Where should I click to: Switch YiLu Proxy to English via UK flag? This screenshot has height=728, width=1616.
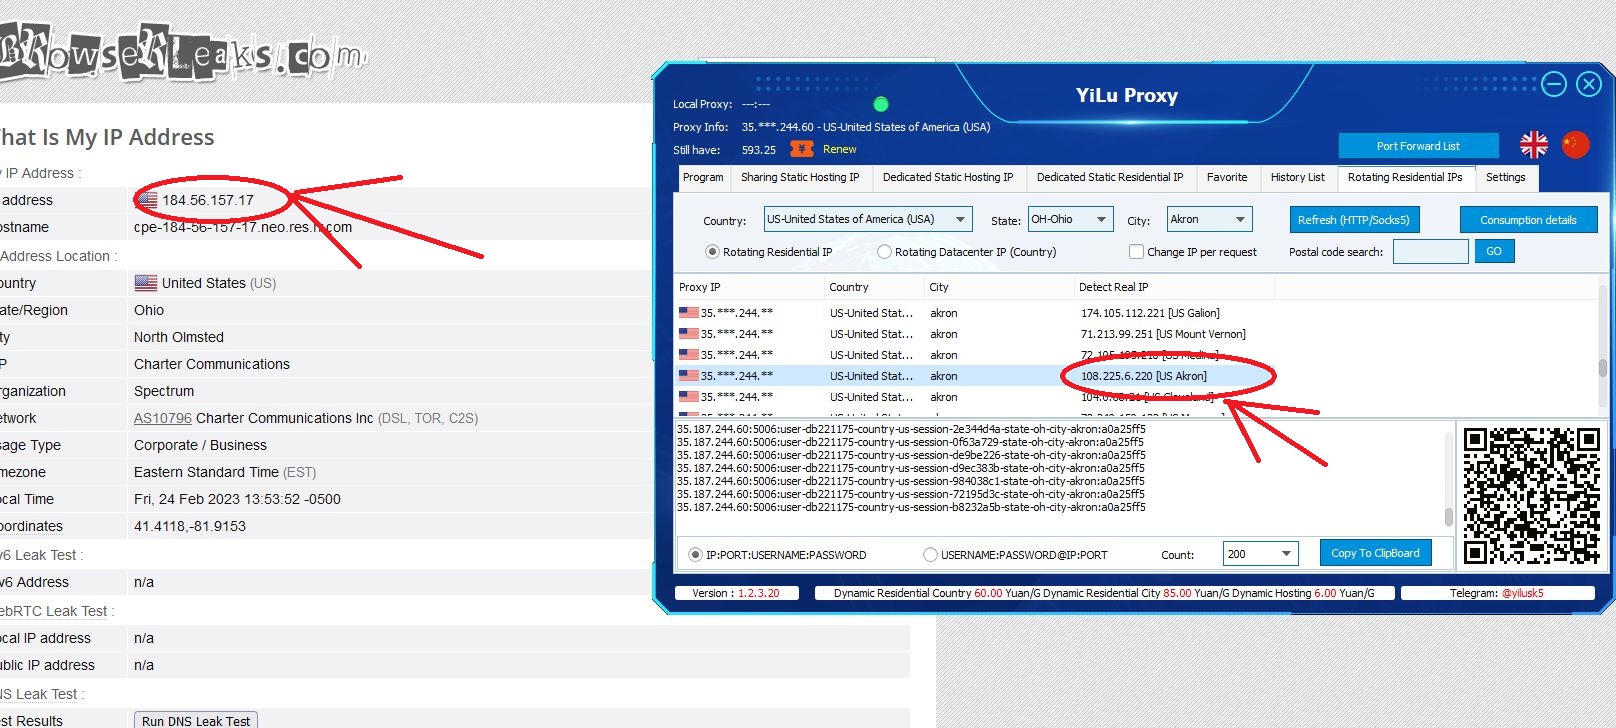(1533, 145)
